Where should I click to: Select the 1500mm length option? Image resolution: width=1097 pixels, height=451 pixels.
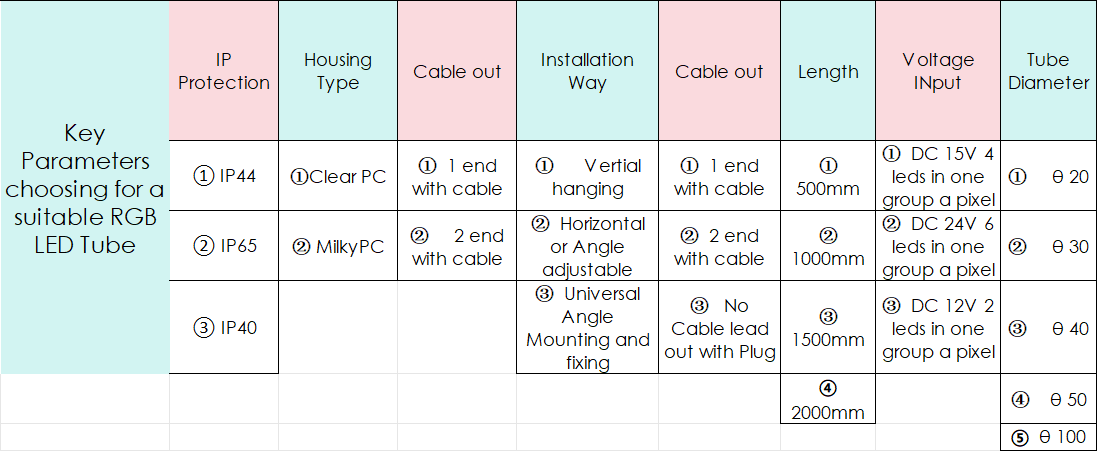tap(828, 327)
